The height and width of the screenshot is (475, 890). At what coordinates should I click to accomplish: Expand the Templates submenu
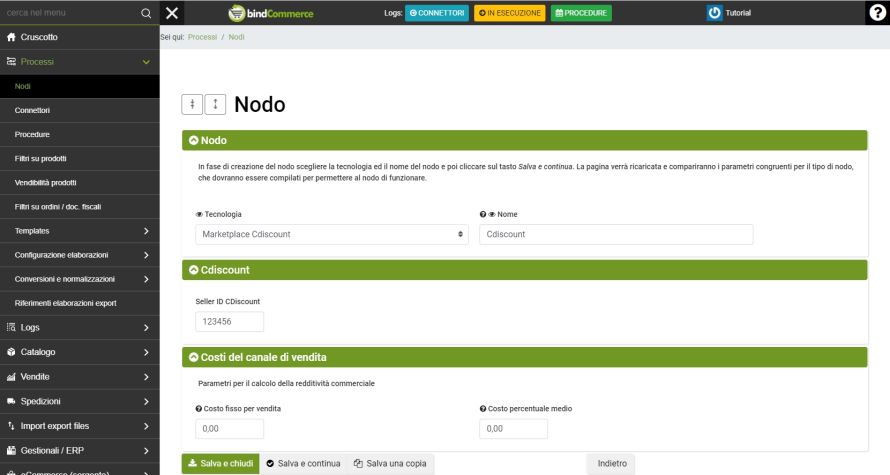tap(146, 231)
